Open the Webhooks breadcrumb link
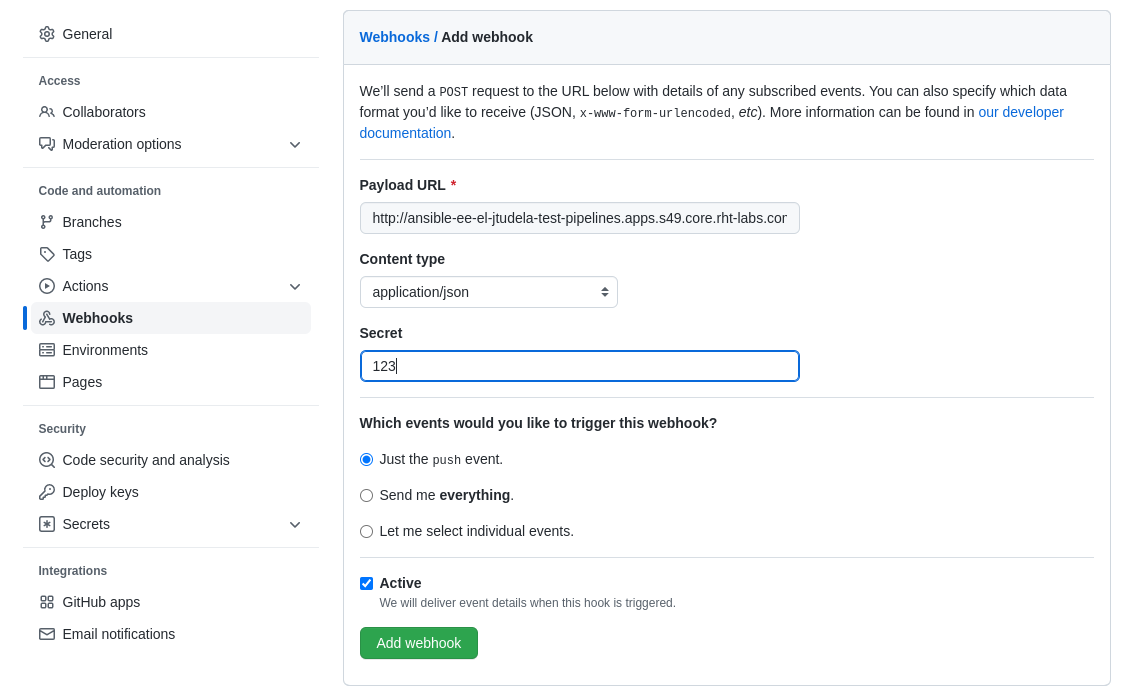This screenshot has height=700, width=1125. pyautogui.click(x=394, y=36)
